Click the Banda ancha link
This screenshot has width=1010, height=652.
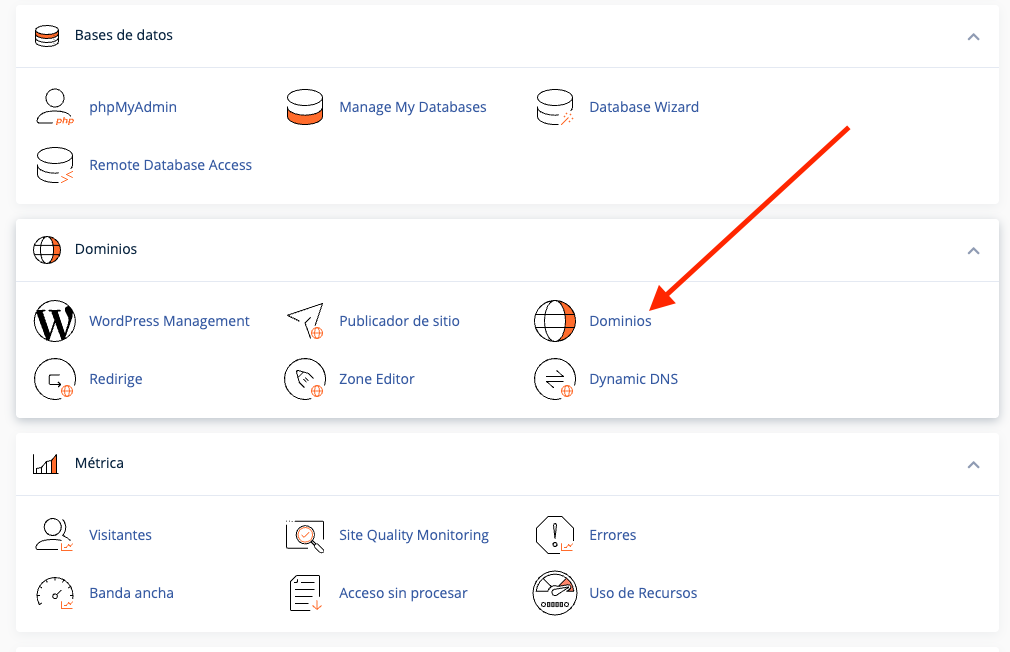point(131,593)
